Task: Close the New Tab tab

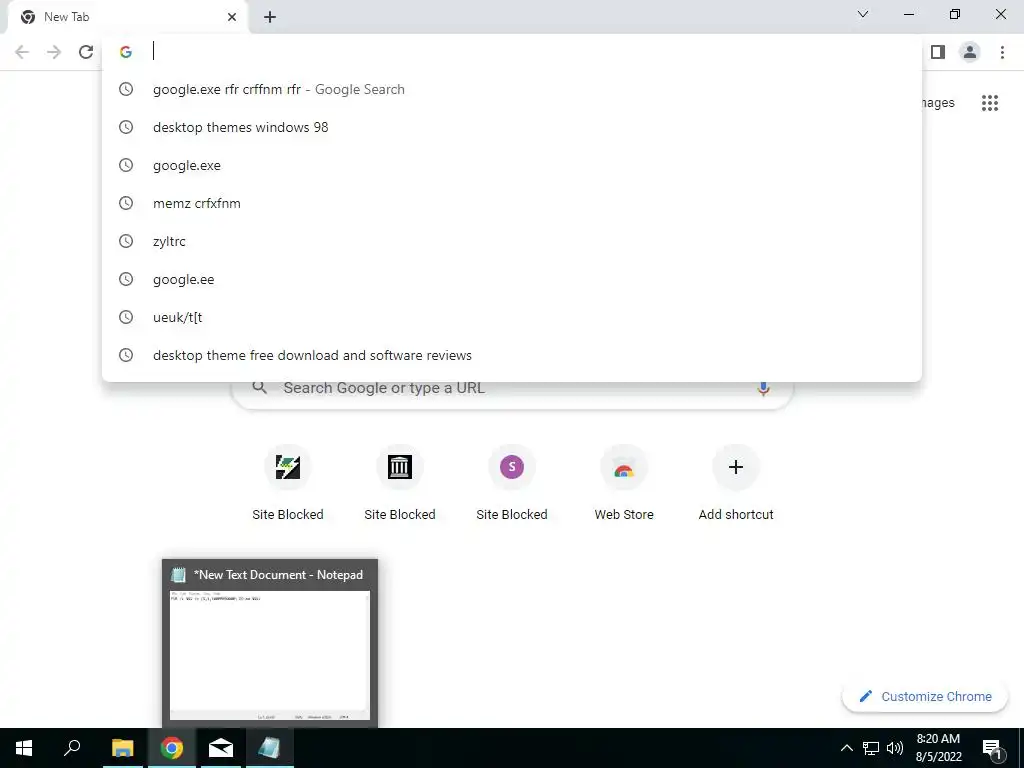Action: (232, 17)
